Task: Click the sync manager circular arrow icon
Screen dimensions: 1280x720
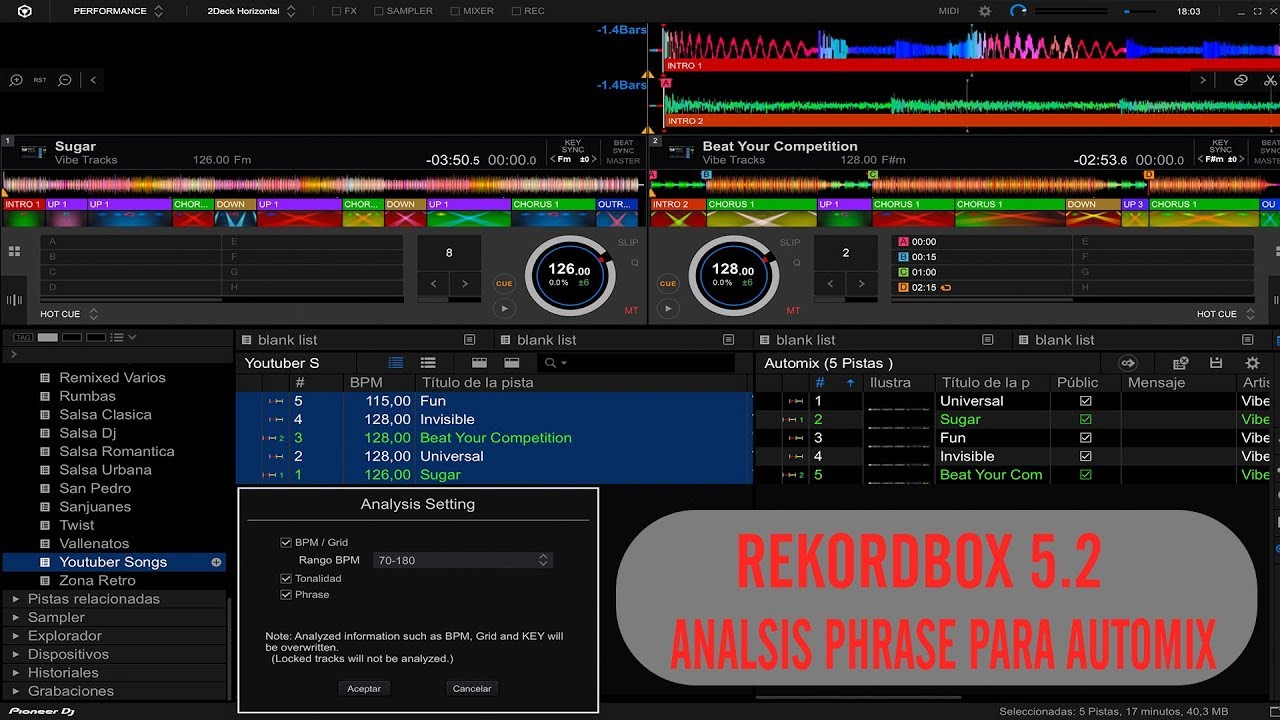Action: (1018, 11)
